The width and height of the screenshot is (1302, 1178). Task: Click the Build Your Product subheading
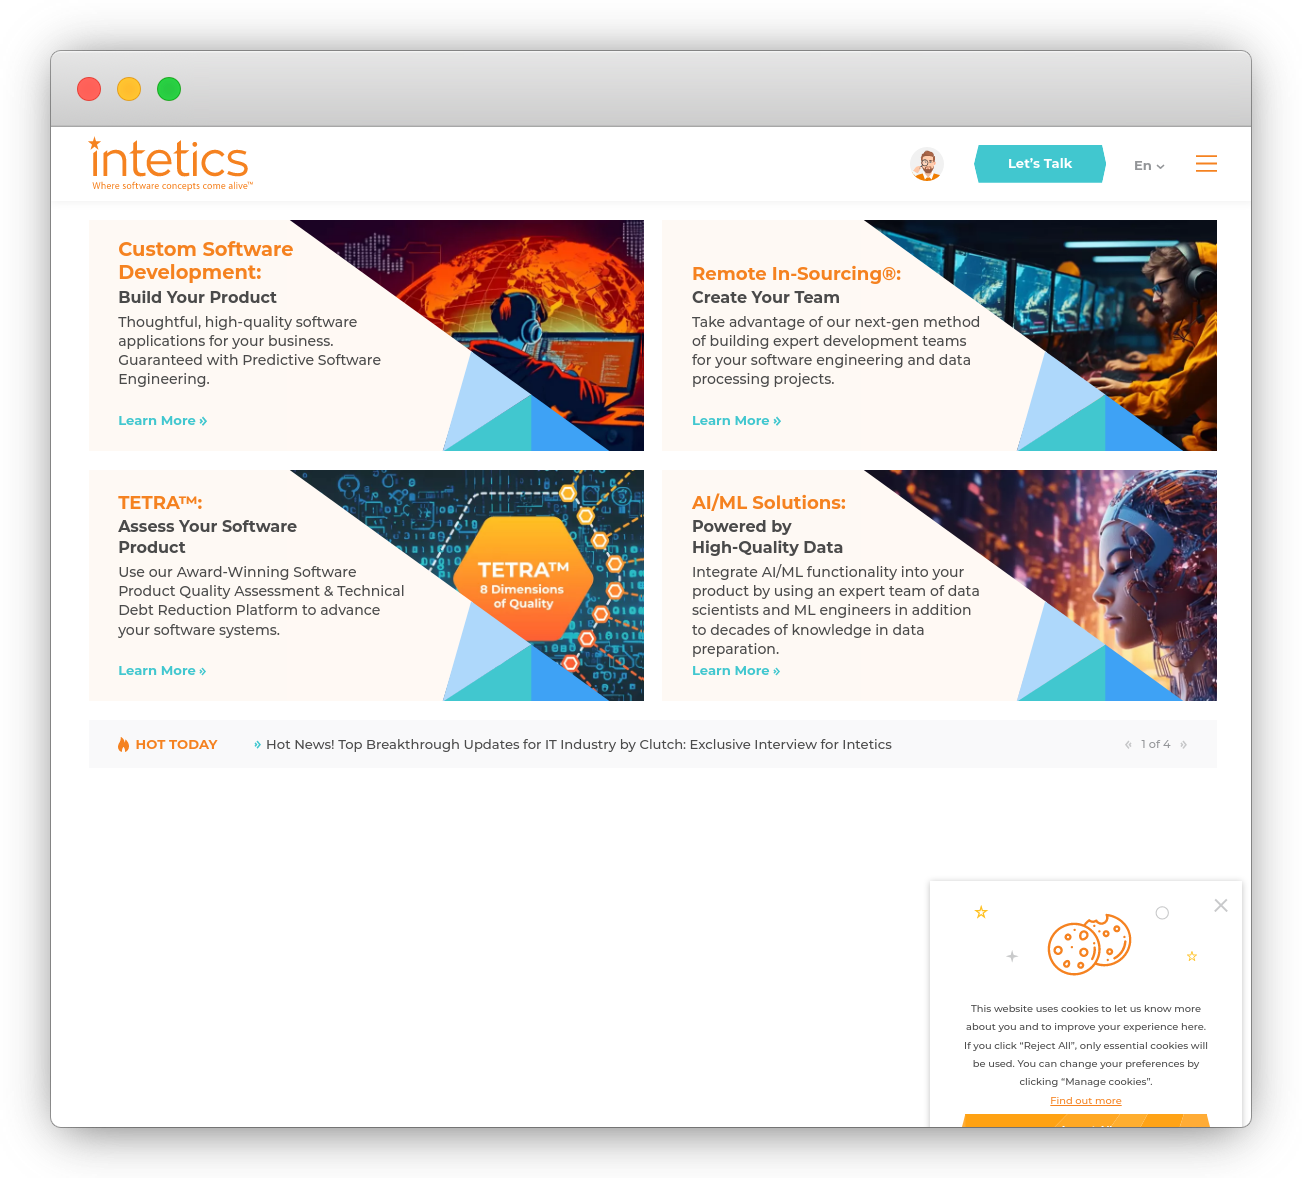coord(197,297)
